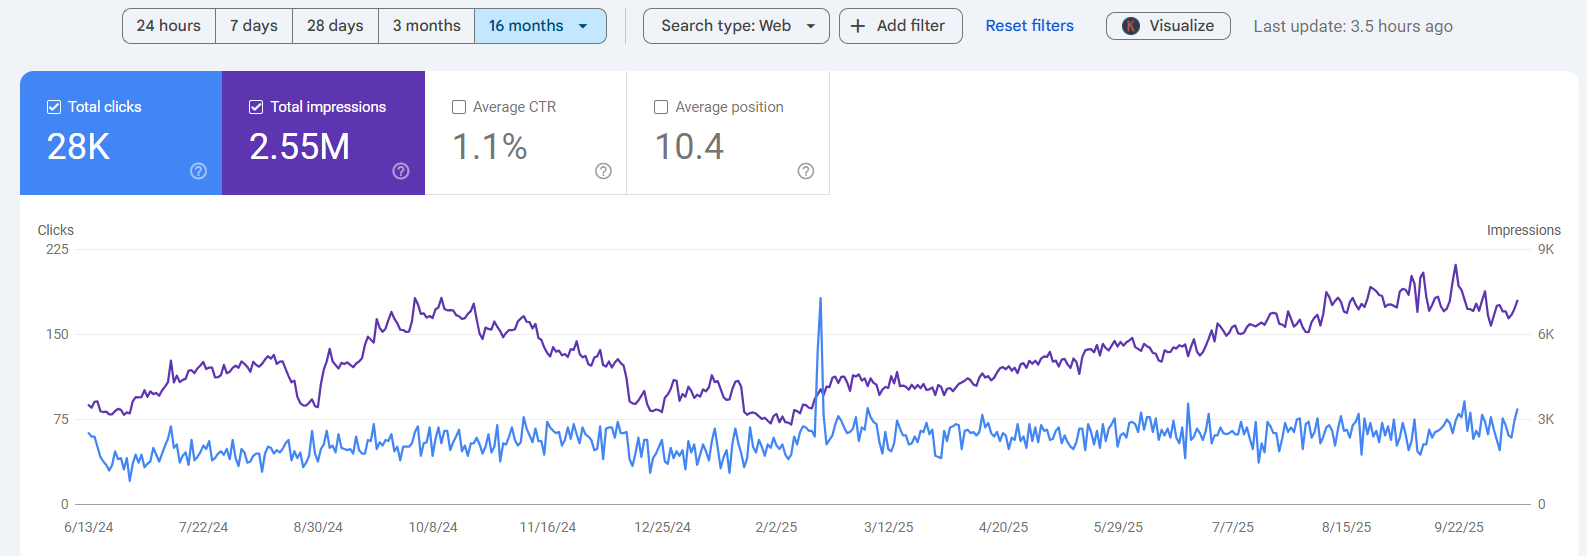Enable the Average position checkbox

click(661, 107)
